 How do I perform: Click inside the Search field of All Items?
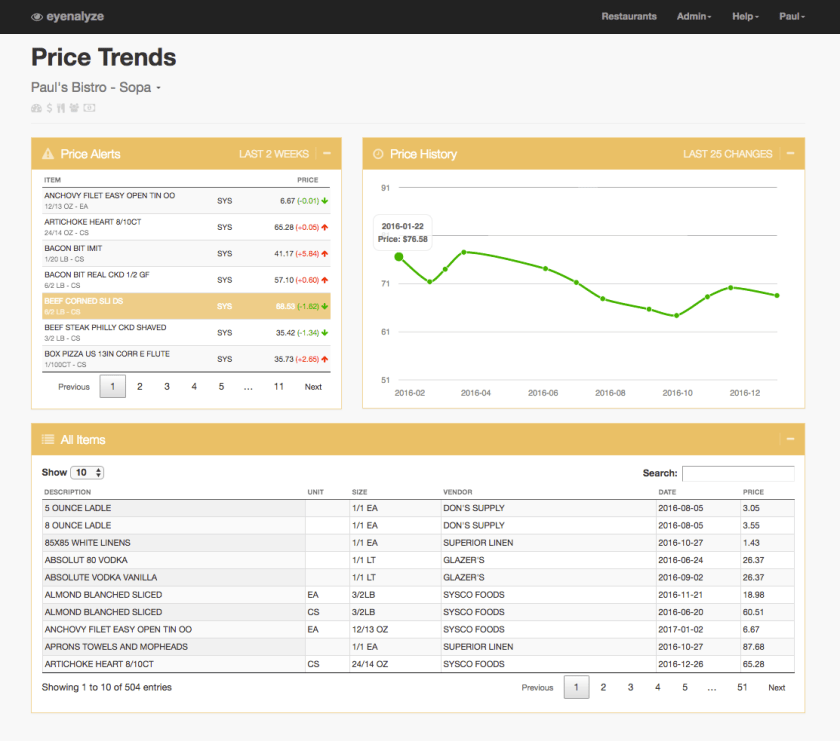(738, 472)
